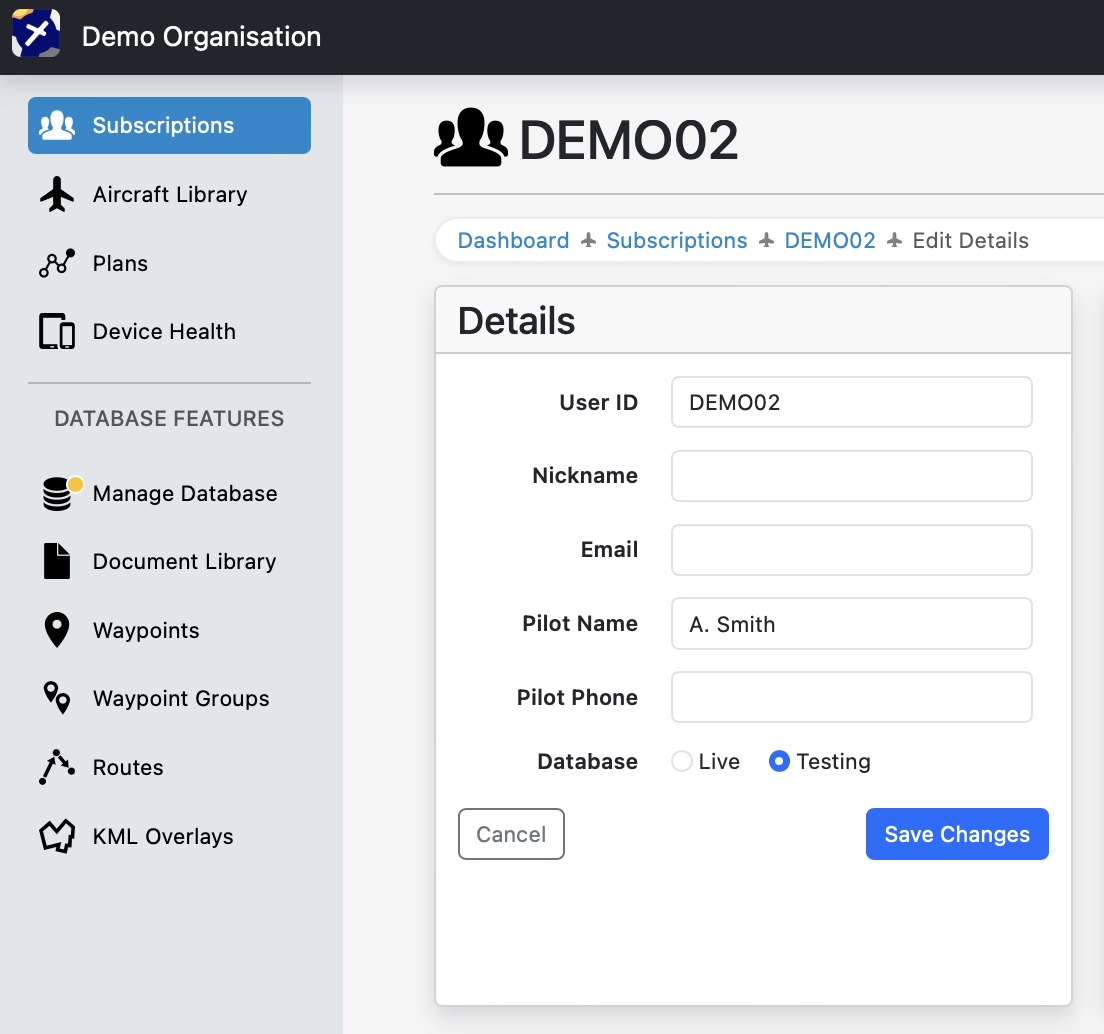Click the DEMO02 breadcrumb link

[x=829, y=241]
